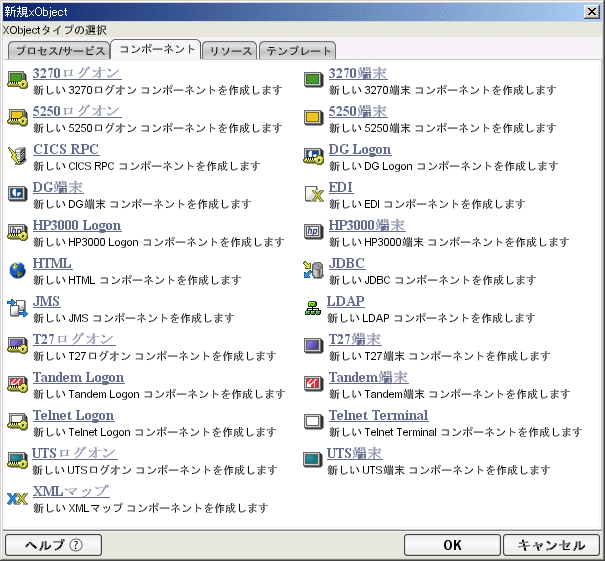This screenshot has width=605, height=561.
Task: Select the CICS RPC link
Action: [x=66, y=149]
